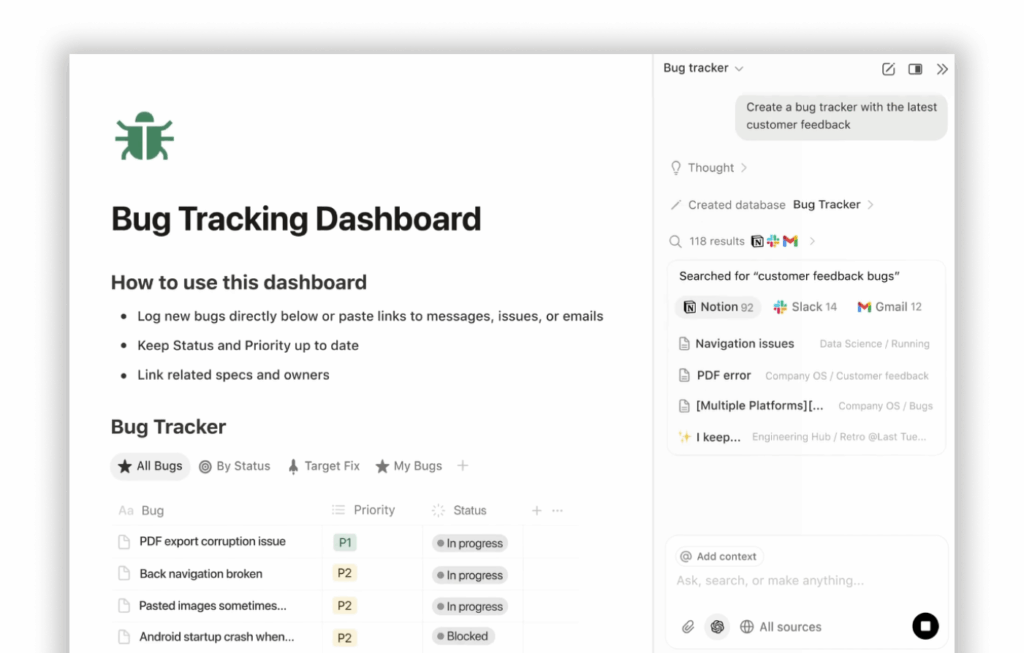
Task: Click the Add context button
Action: (x=718, y=556)
